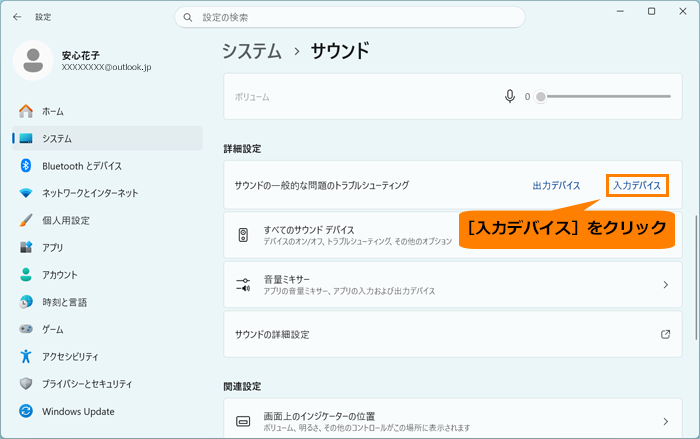This screenshot has height=439, width=700.
Task: Select ゲーム in the sidebar
Action: click(x=107, y=329)
